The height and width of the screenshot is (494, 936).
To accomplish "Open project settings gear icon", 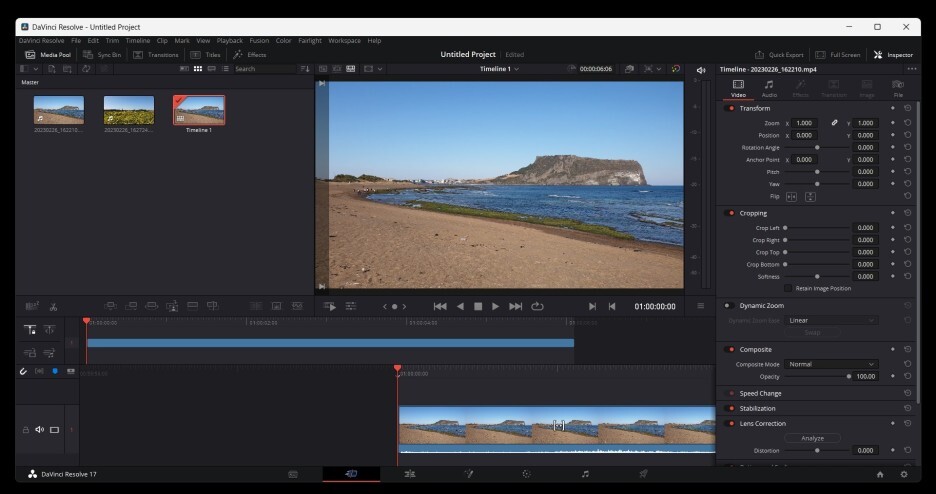I will (x=903, y=474).
